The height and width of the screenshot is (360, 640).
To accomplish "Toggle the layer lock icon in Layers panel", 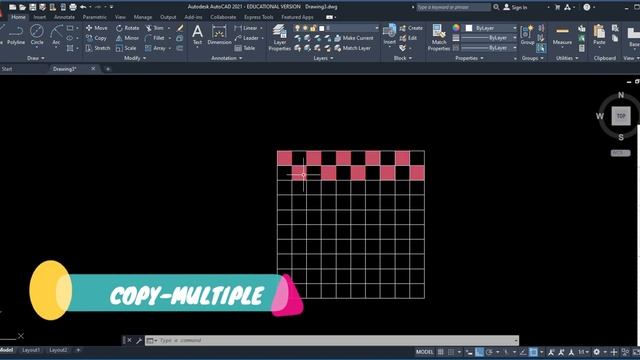I will pos(313,28).
